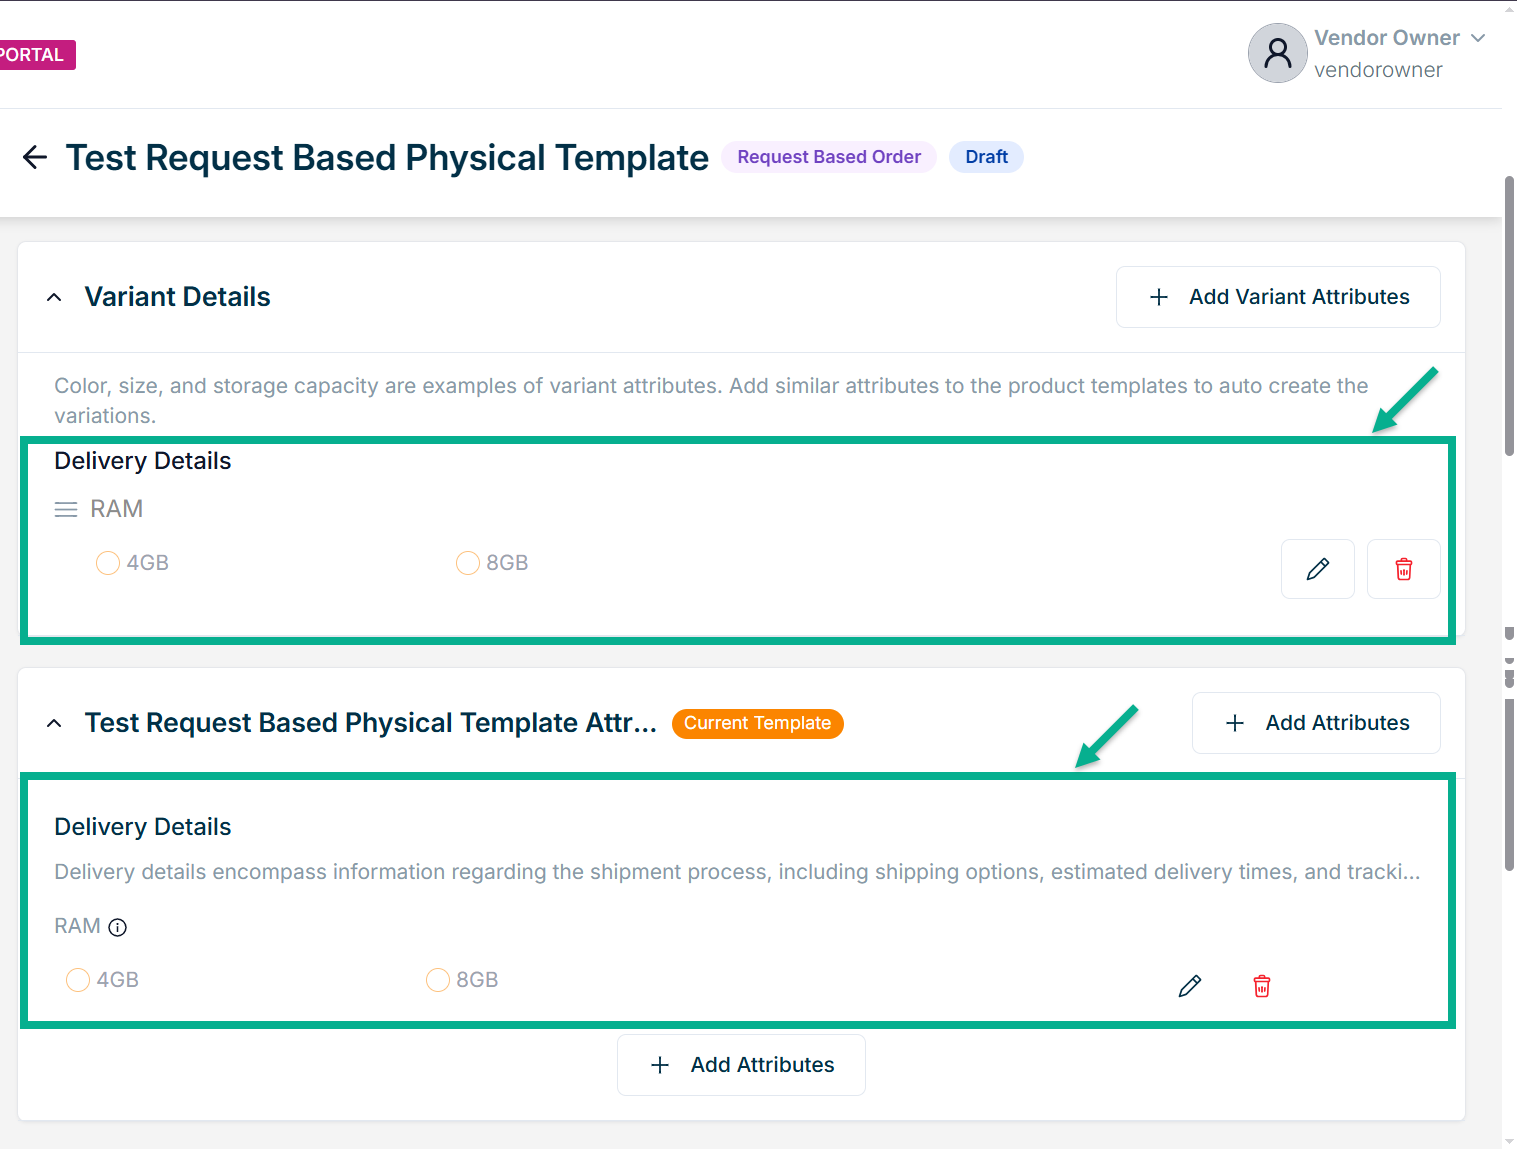Viewport: 1517px width, 1149px height.
Task: Click the RAM drag handle icon
Action: click(x=66, y=510)
